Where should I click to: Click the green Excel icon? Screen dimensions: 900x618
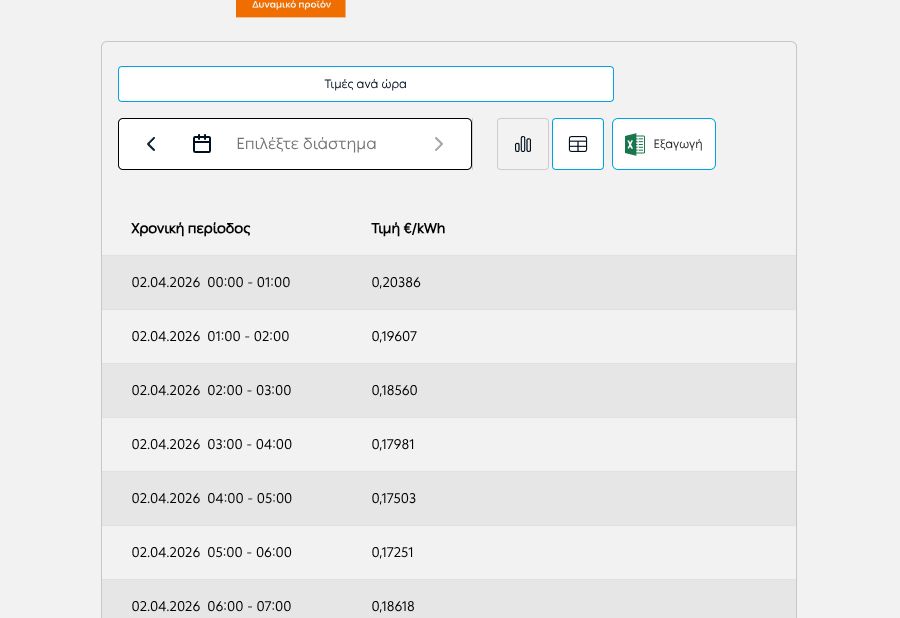tap(635, 144)
